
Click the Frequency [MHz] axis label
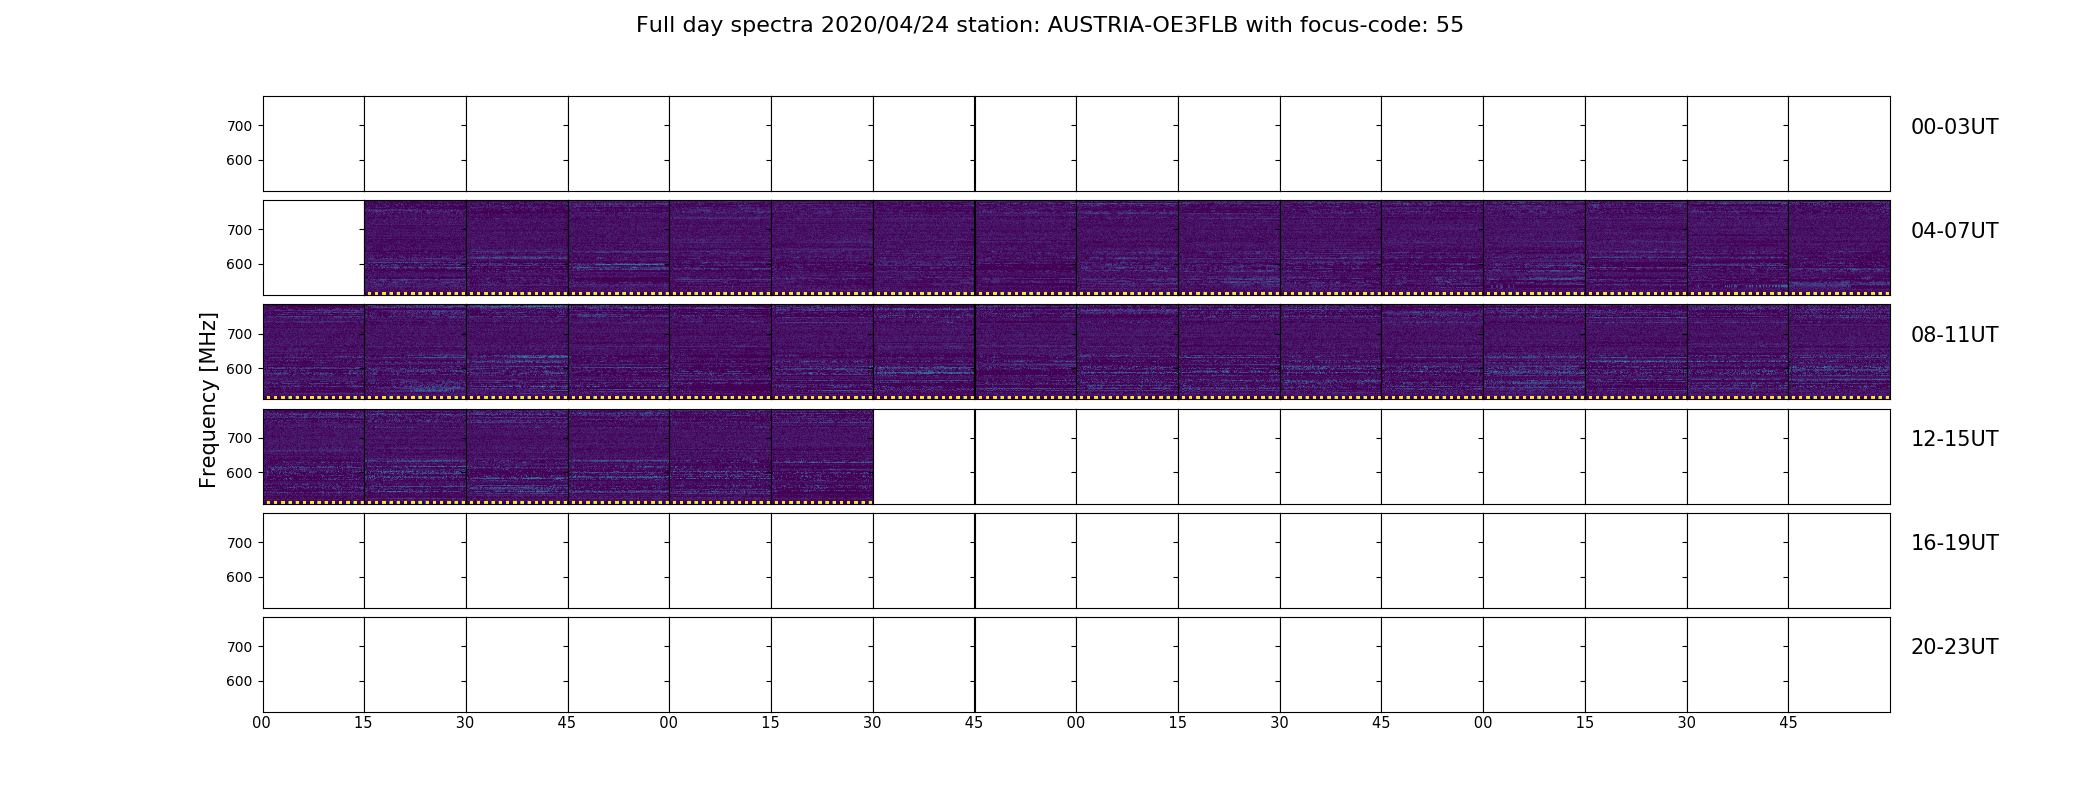[x=208, y=400]
